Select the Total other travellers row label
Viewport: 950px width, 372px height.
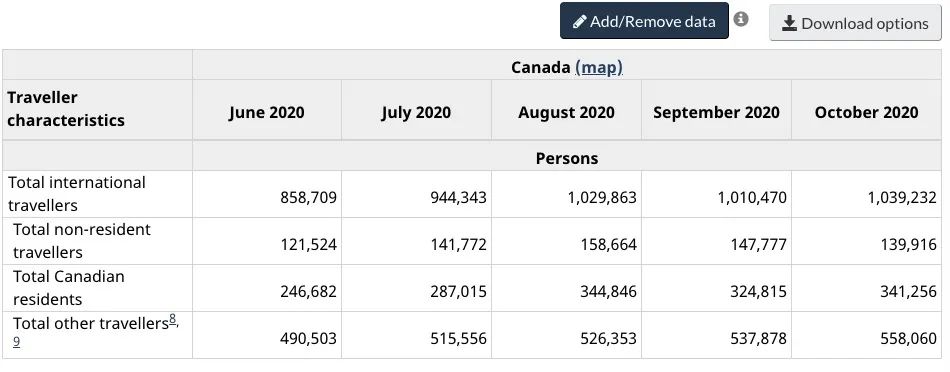[x=90, y=324]
